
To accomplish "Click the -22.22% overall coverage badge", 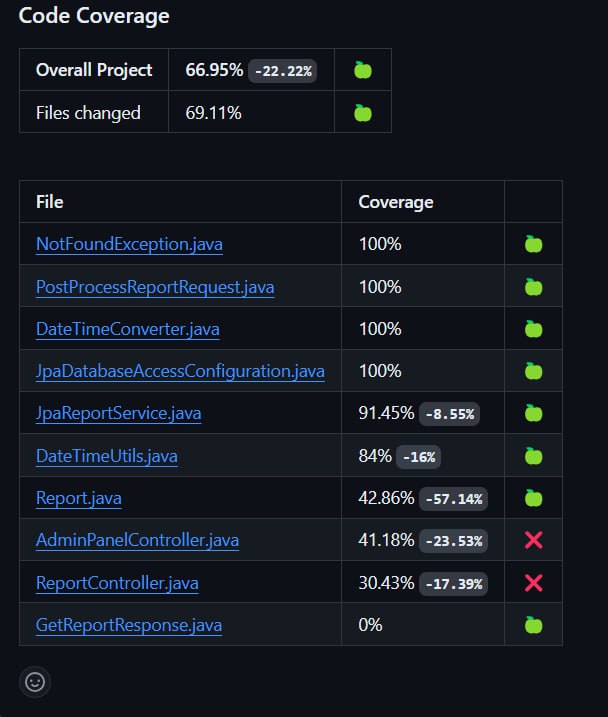I will pyautogui.click(x=283, y=71).
